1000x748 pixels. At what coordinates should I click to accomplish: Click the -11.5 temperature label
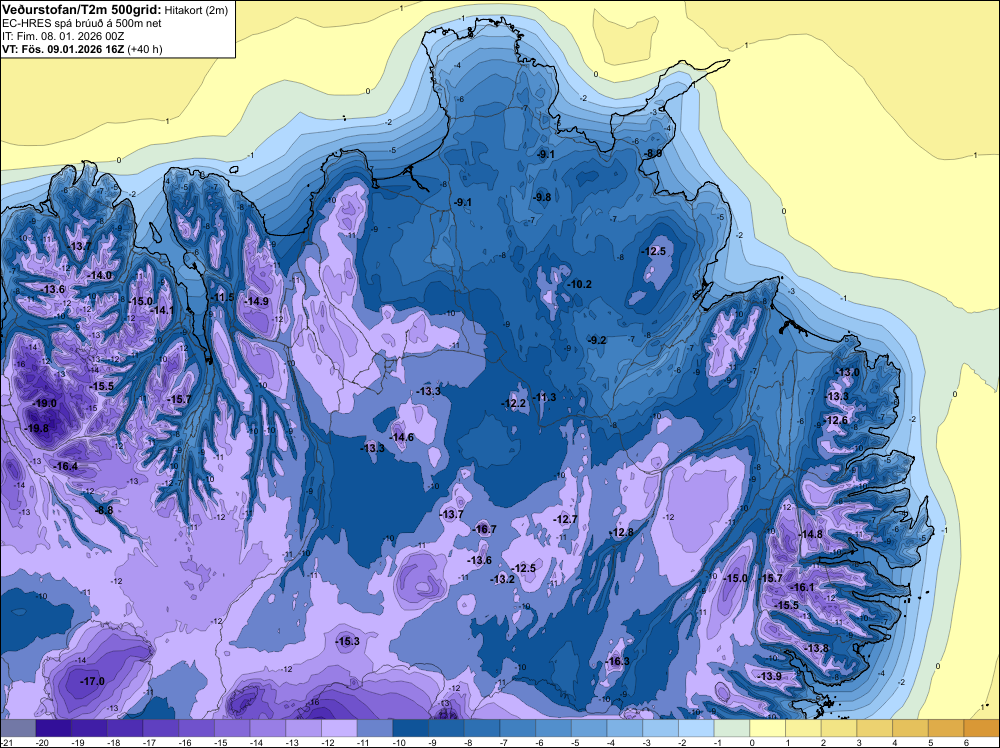pyautogui.click(x=223, y=297)
